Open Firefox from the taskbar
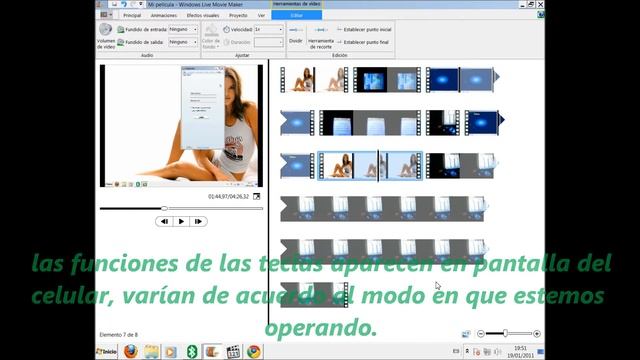Screen dimensions: 640x360 pyautogui.click(x=131, y=351)
